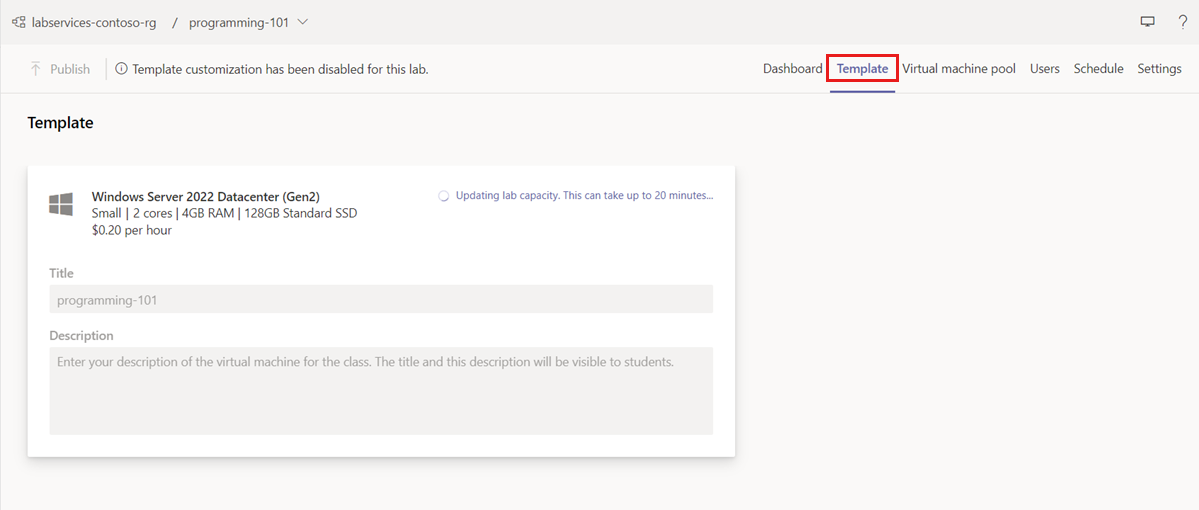Click the Publish upload arrow icon
Viewport: 1199px width, 510px height.
click(35, 69)
